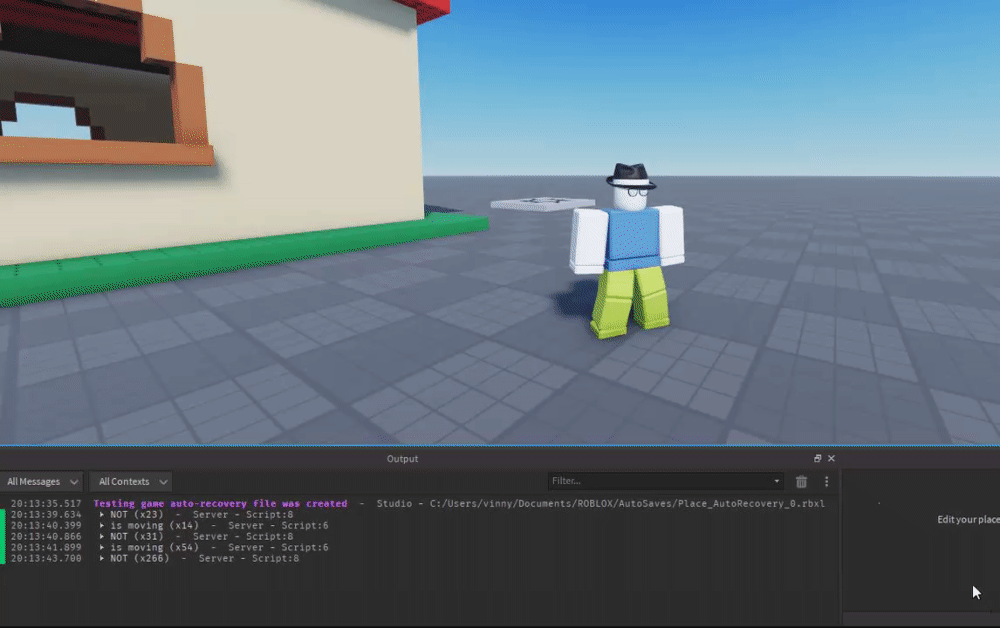Click 'Server - Script:6' on the x14 row

(278, 525)
